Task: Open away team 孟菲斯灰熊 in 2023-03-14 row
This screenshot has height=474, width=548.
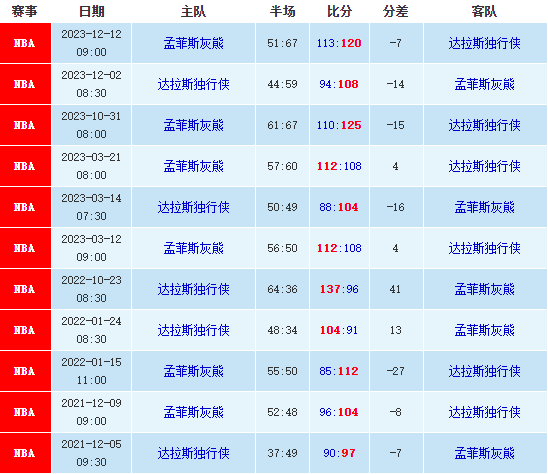Action: (484, 207)
